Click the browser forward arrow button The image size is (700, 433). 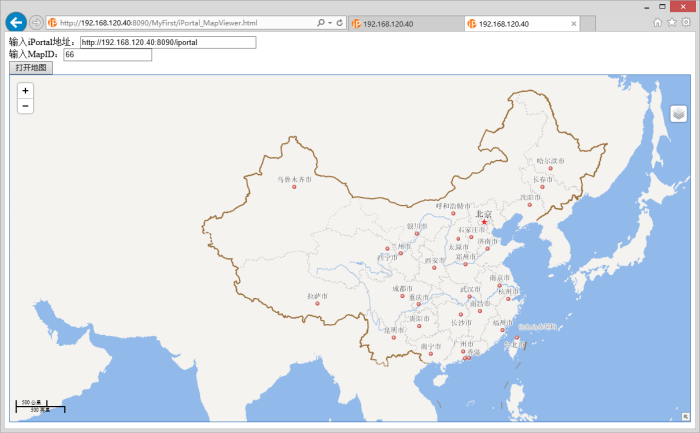click(36, 22)
